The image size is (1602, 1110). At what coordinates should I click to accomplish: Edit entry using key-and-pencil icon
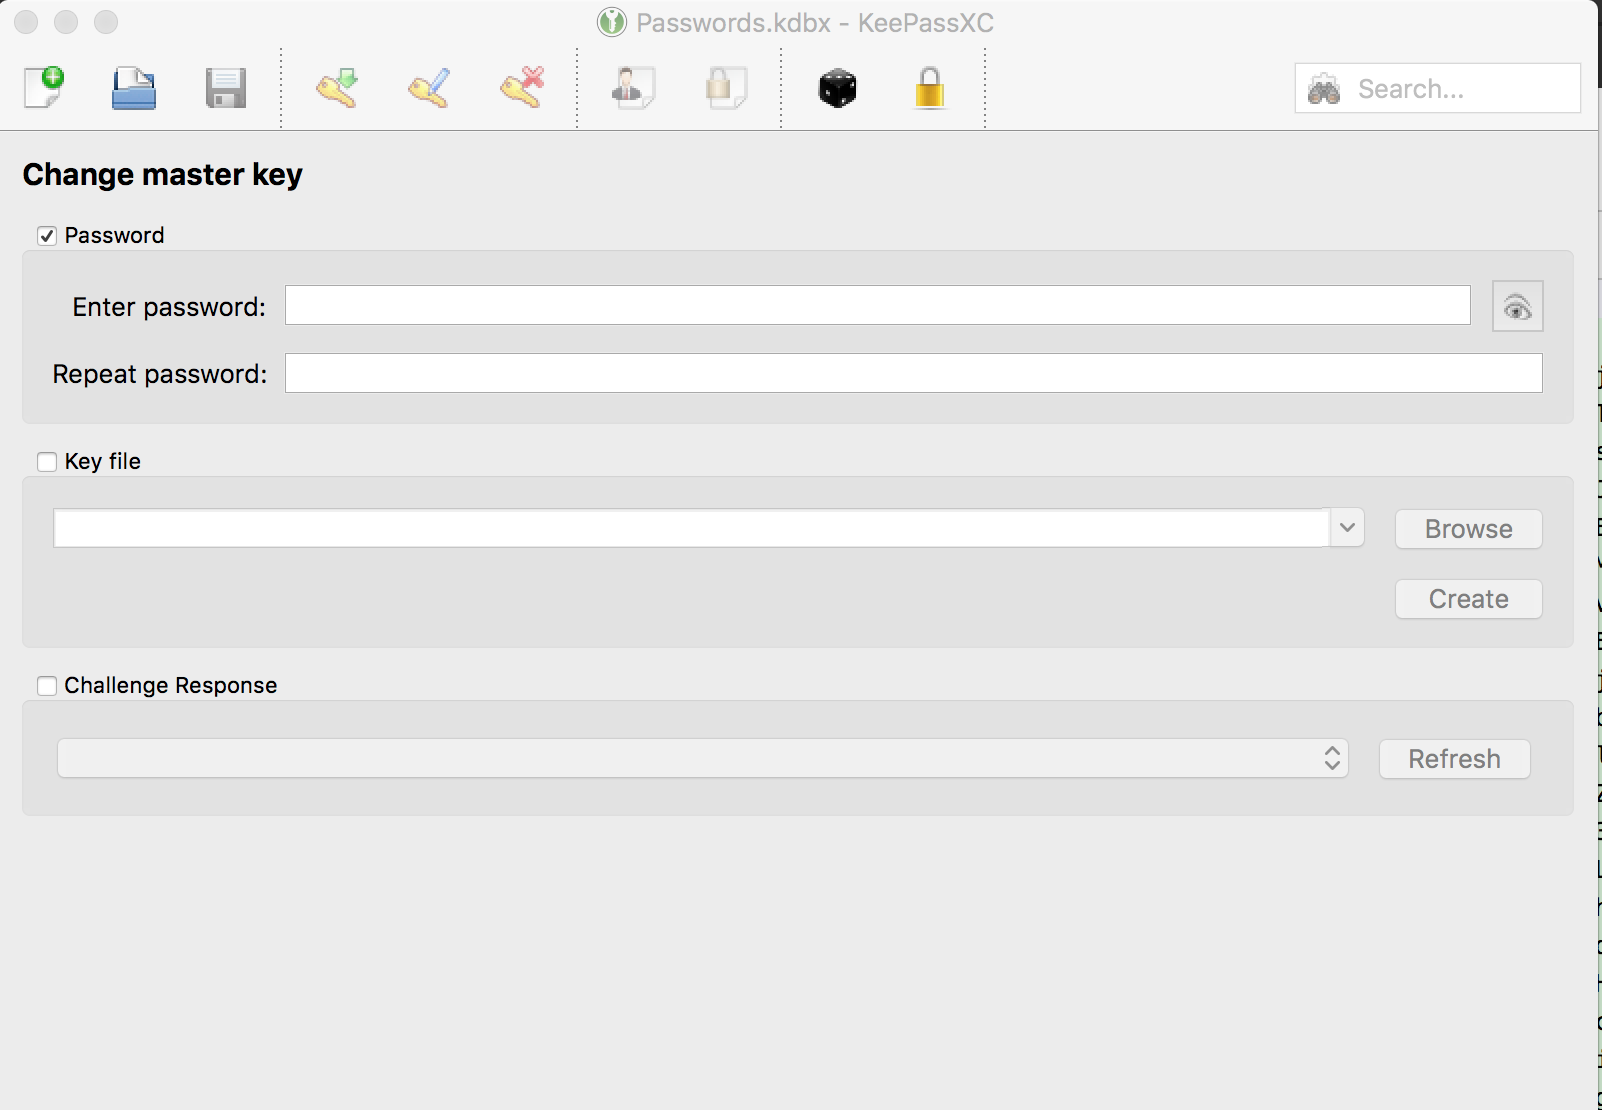tap(429, 88)
